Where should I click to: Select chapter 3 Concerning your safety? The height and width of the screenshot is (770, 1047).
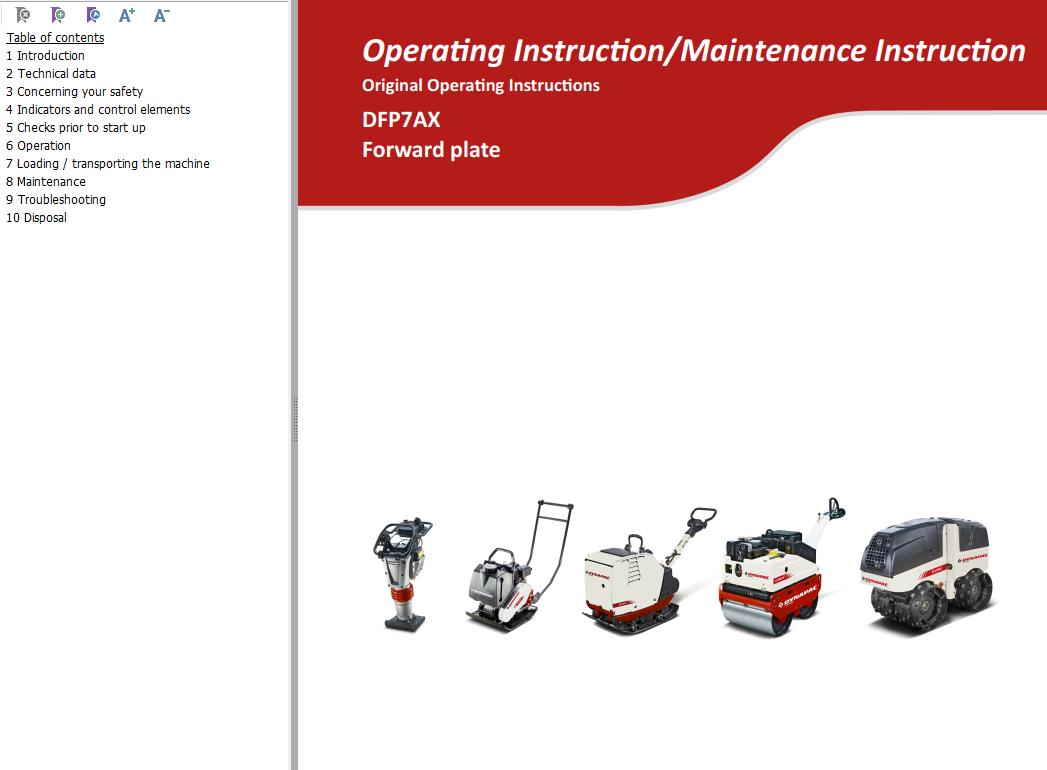pyautogui.click(x=74, y=91)
